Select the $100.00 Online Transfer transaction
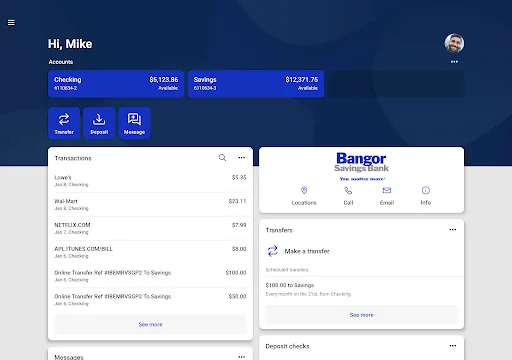This screenshot has height=360, width=512. (150, 276)
